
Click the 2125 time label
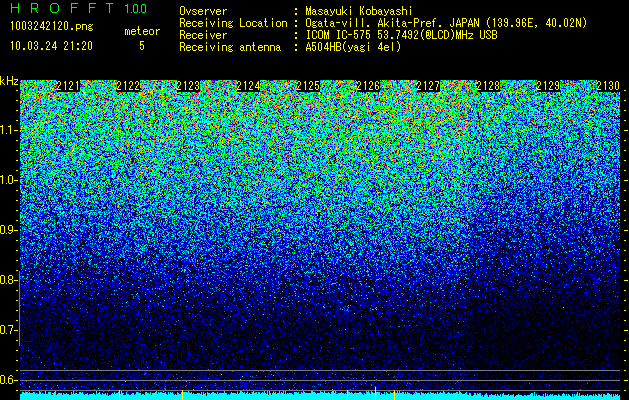click(308, 86)
